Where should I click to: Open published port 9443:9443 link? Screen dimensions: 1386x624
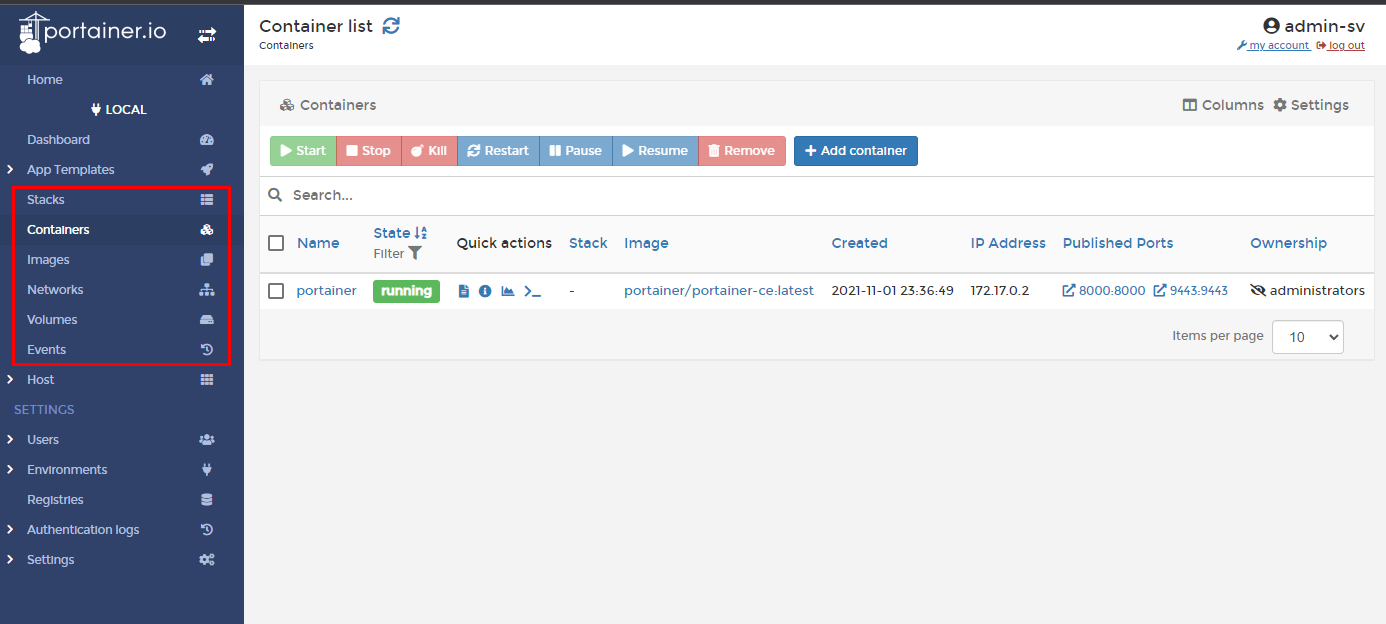pos(1191,291)
